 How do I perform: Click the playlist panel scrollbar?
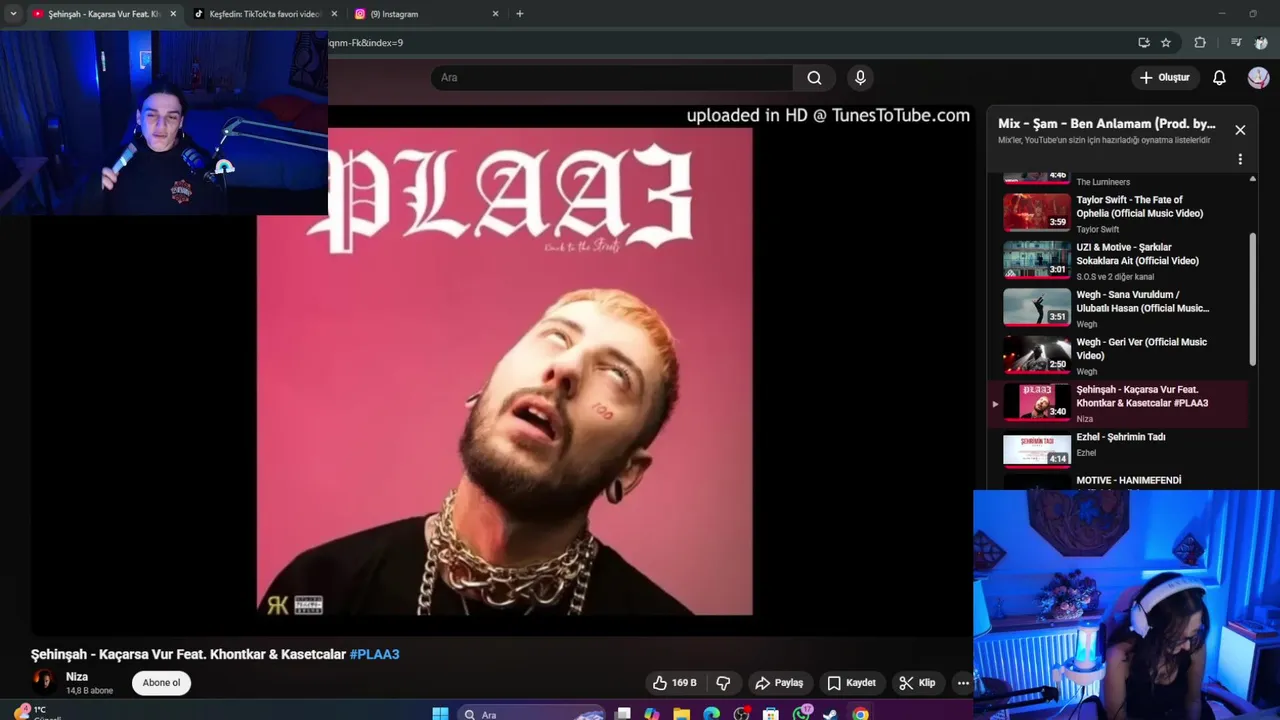click(x=1253, y=300)
